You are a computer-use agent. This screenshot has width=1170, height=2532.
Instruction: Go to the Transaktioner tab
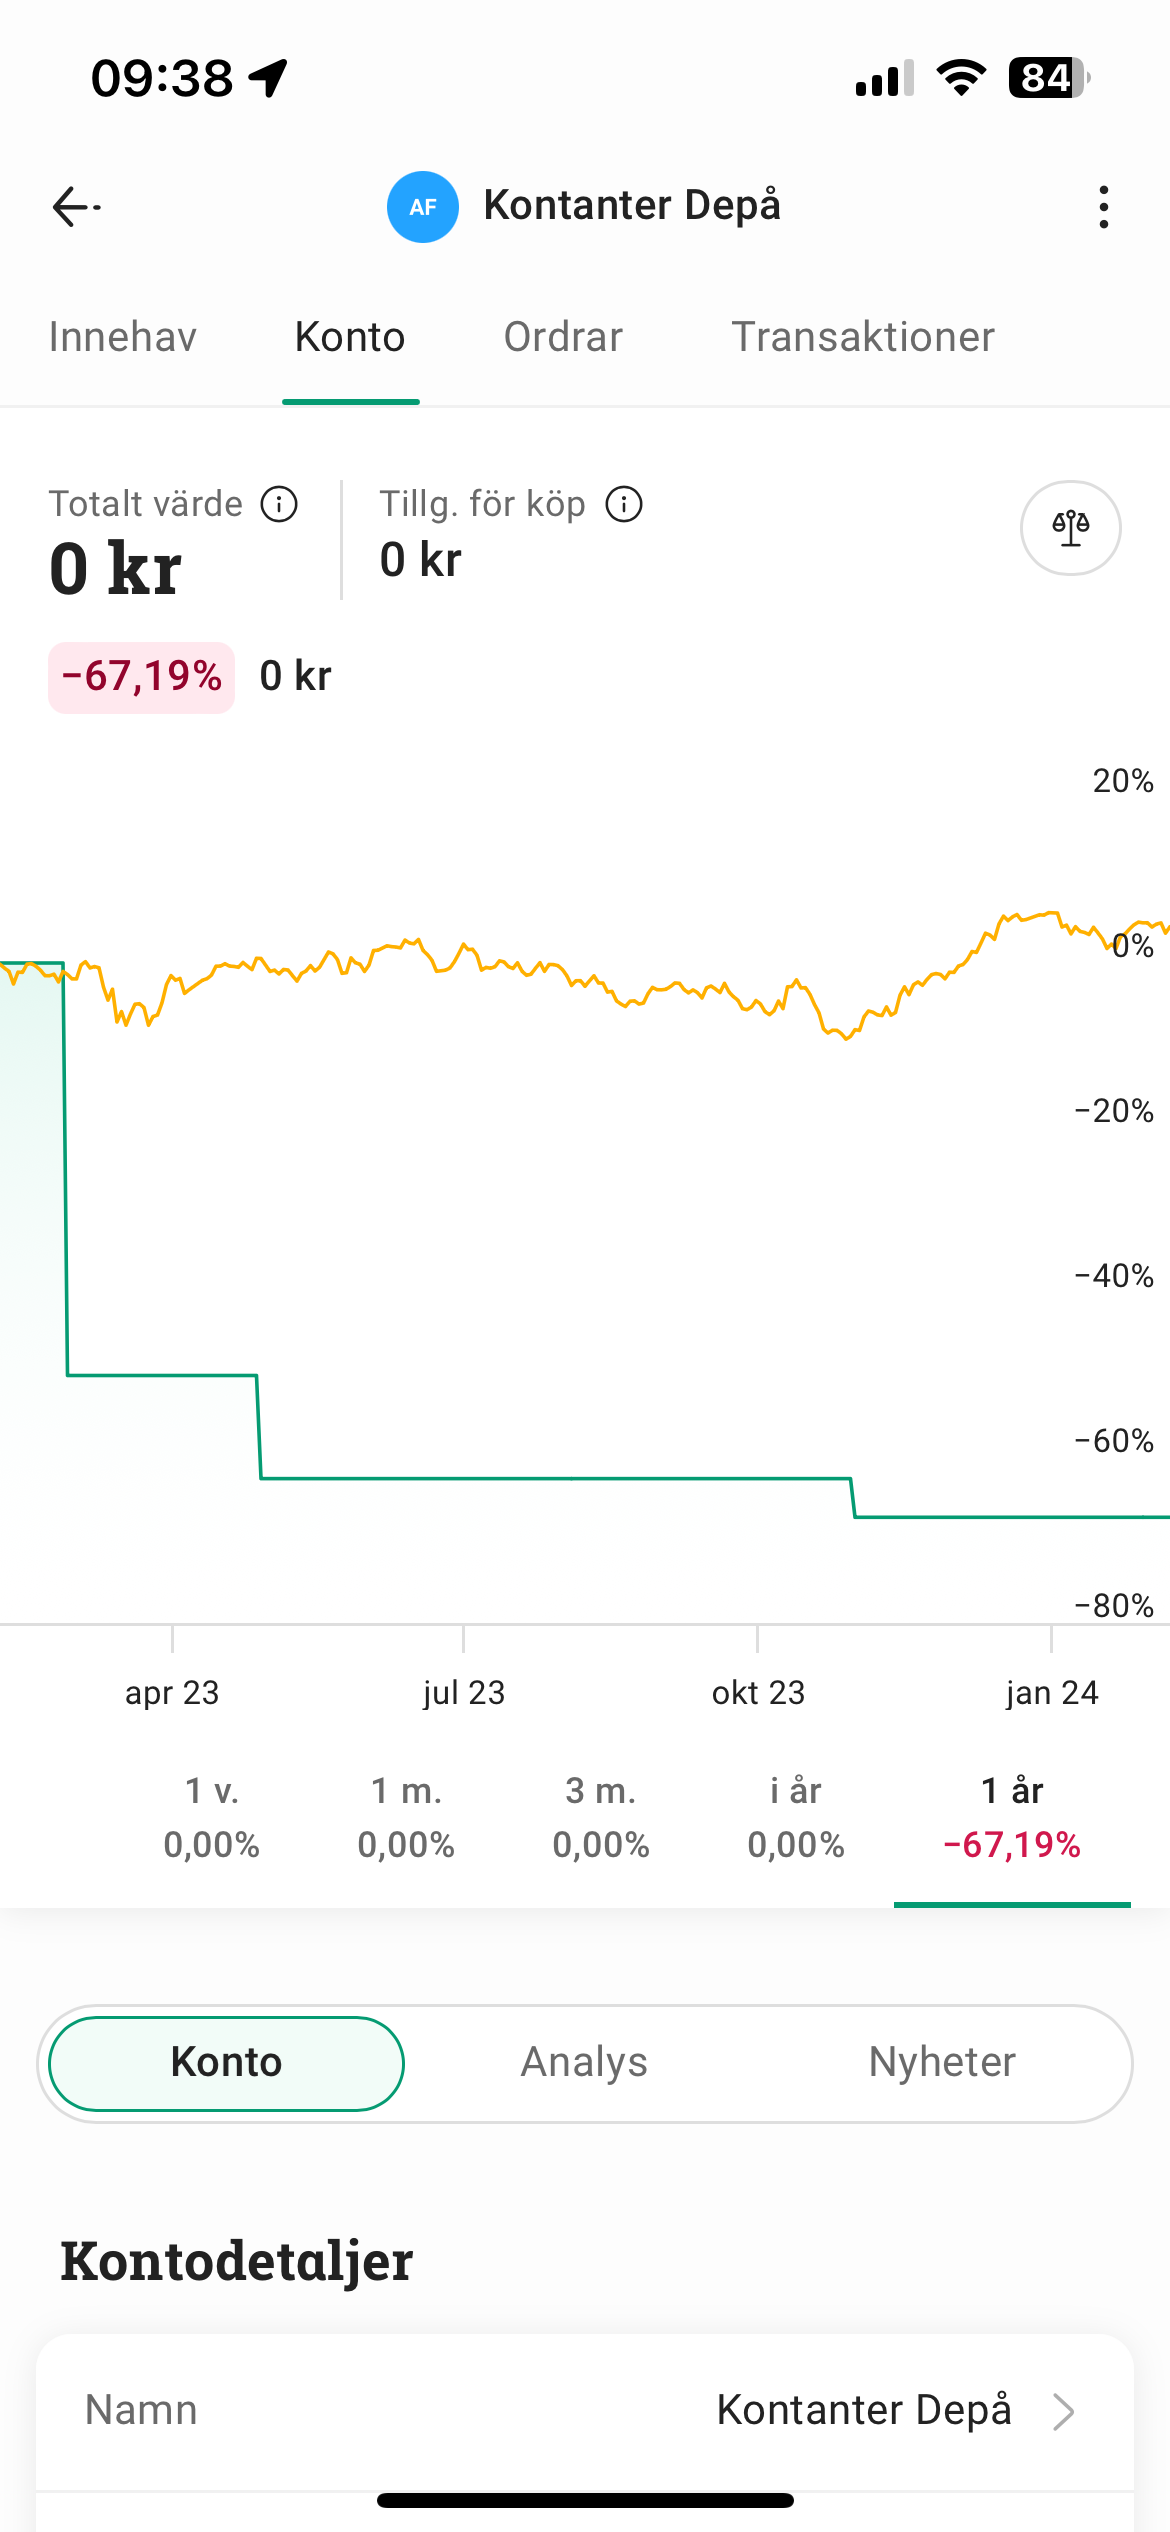coord(863,337)
